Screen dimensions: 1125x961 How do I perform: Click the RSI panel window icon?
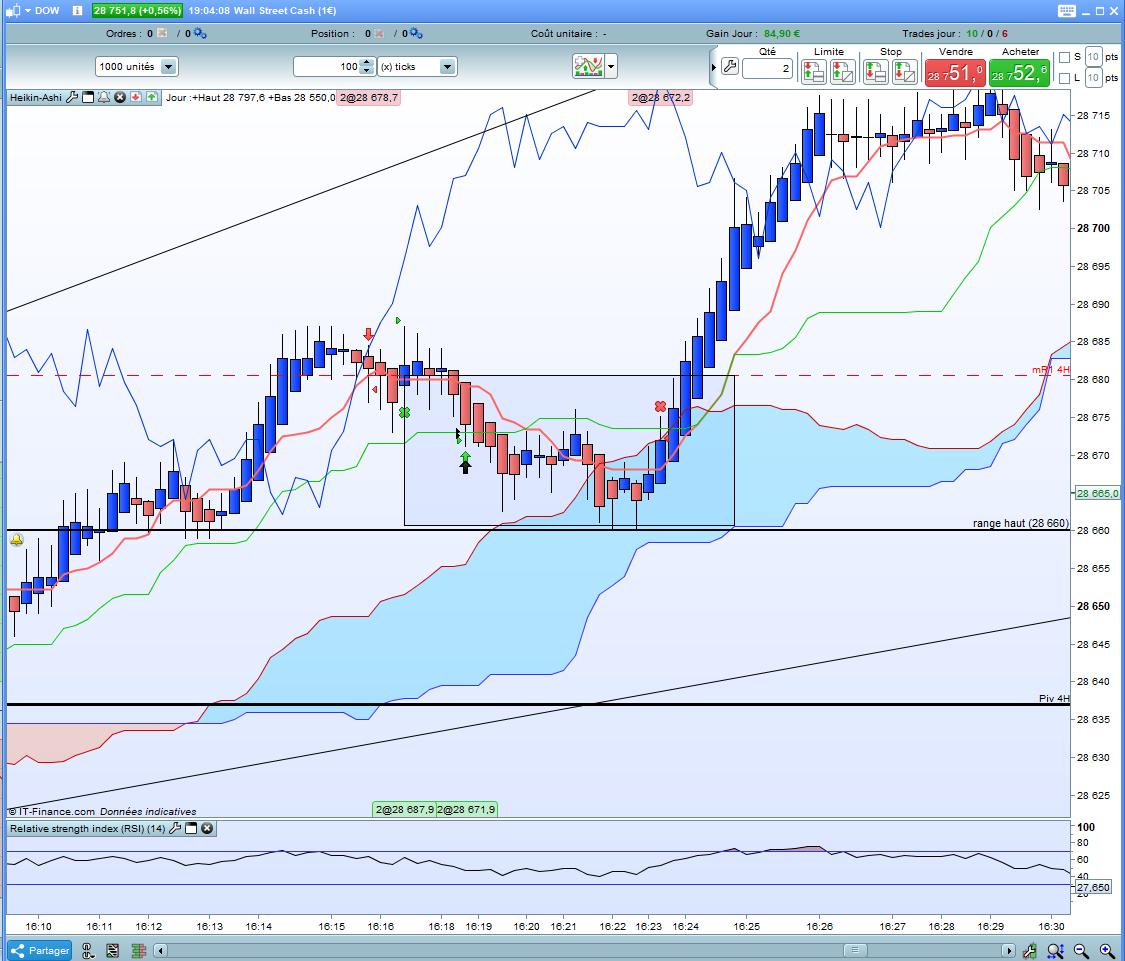tap(191, 828)
